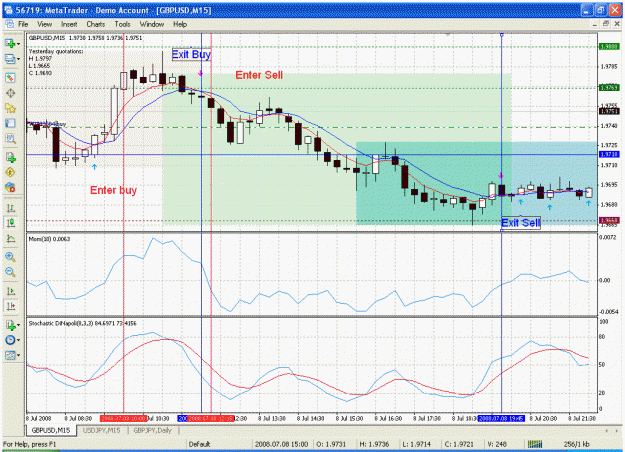Screen dimensions: 625x452
Task: Open the Indicators dropdown arrow
Action: [x=18, y=325]
